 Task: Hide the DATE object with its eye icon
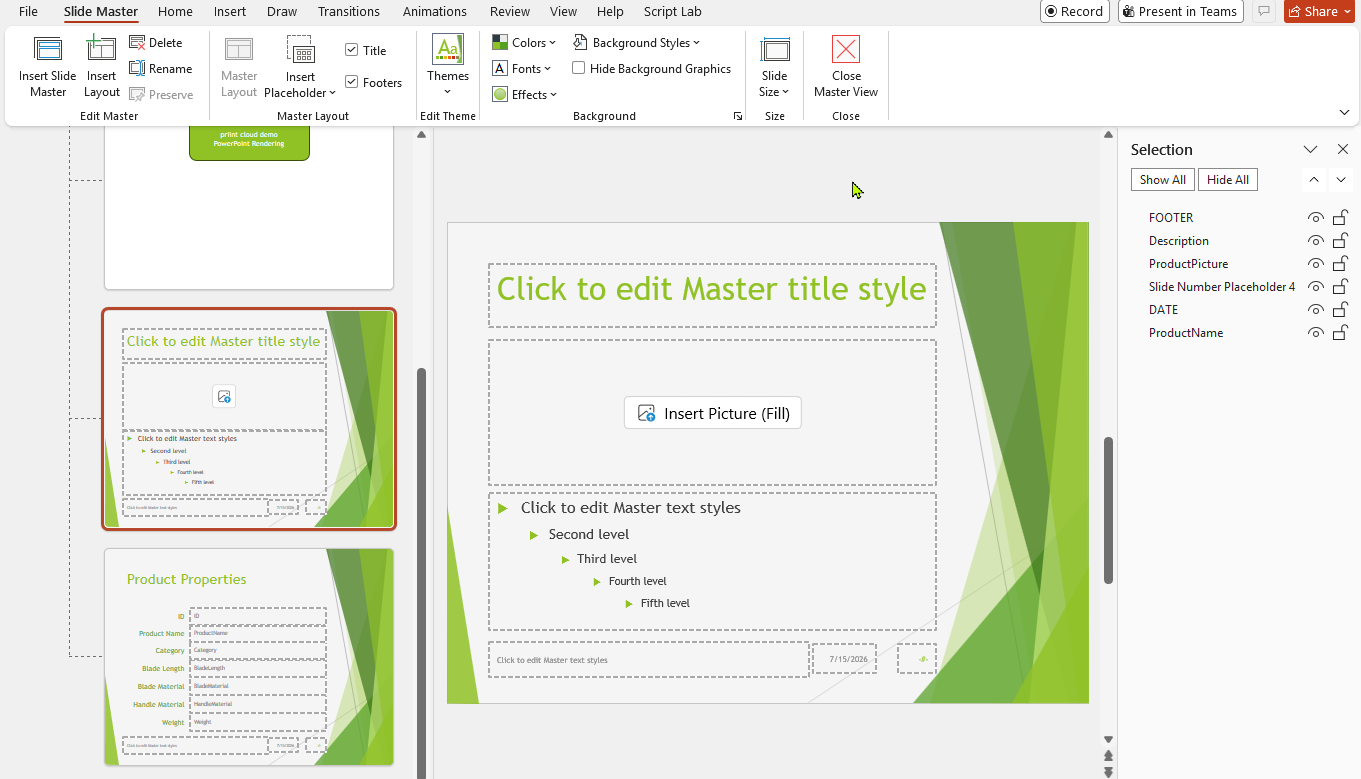[1316, 310]
